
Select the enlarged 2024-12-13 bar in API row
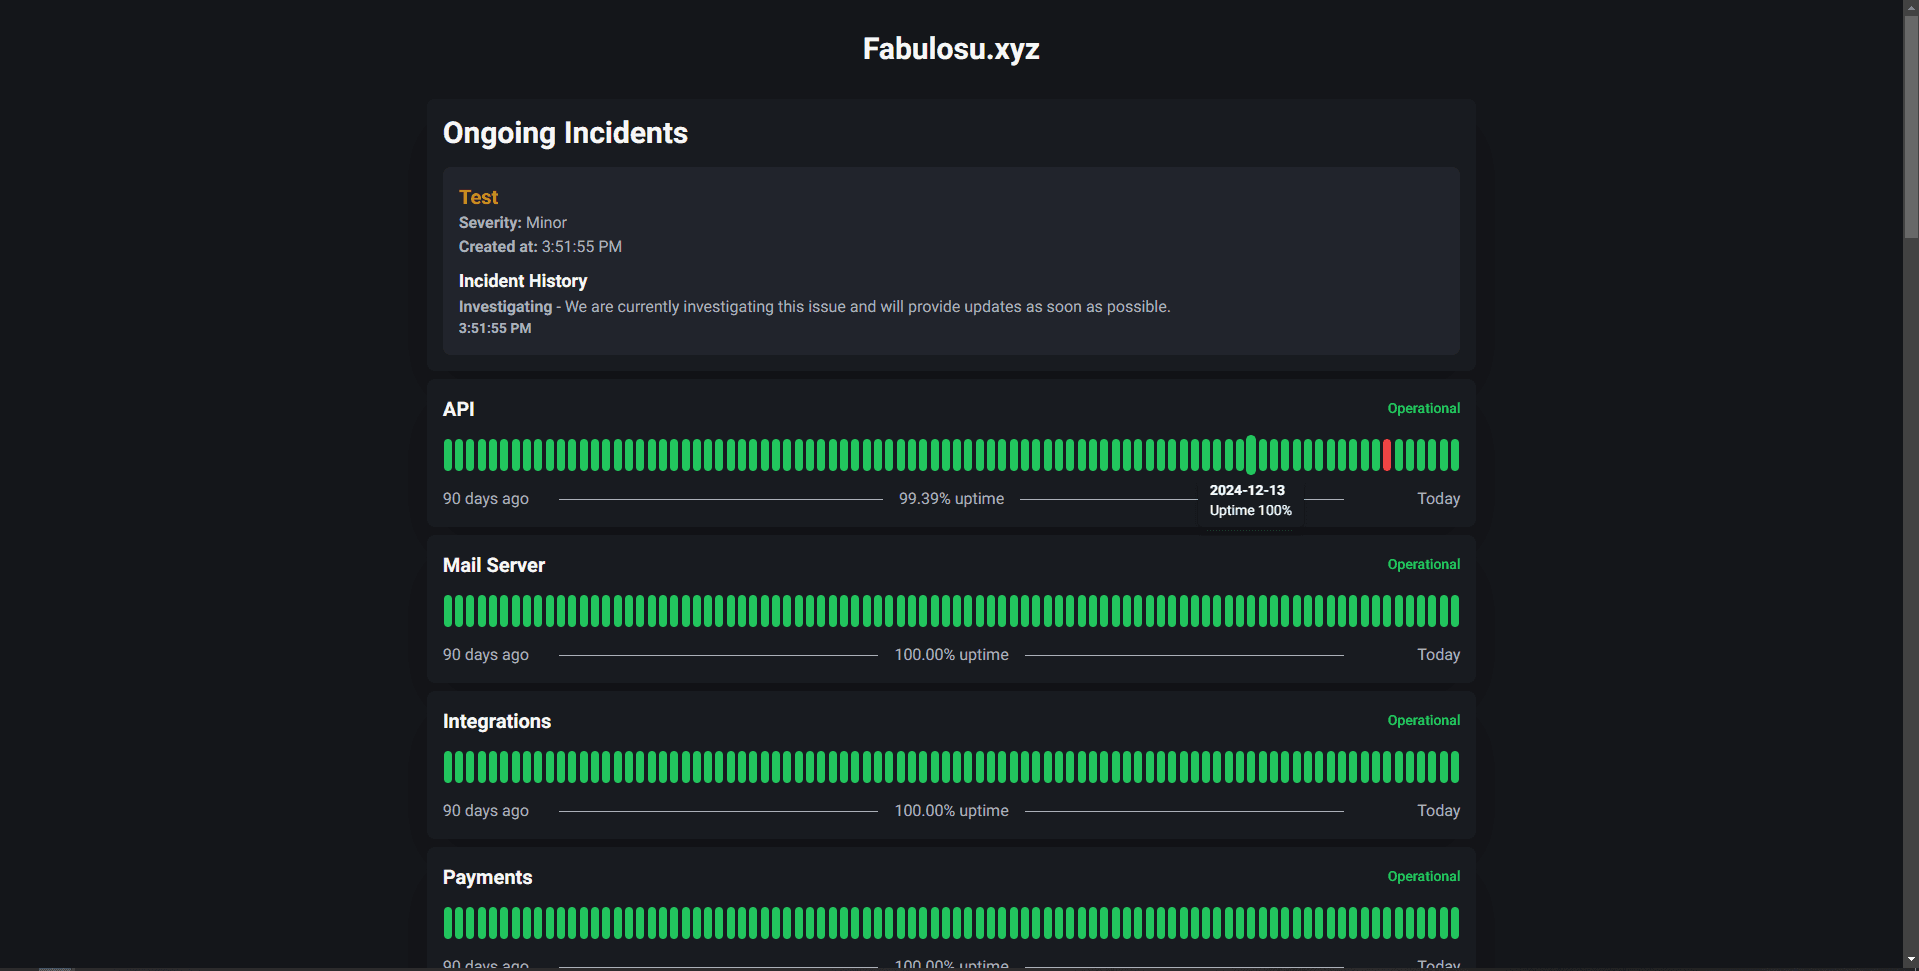(1251, 455)
